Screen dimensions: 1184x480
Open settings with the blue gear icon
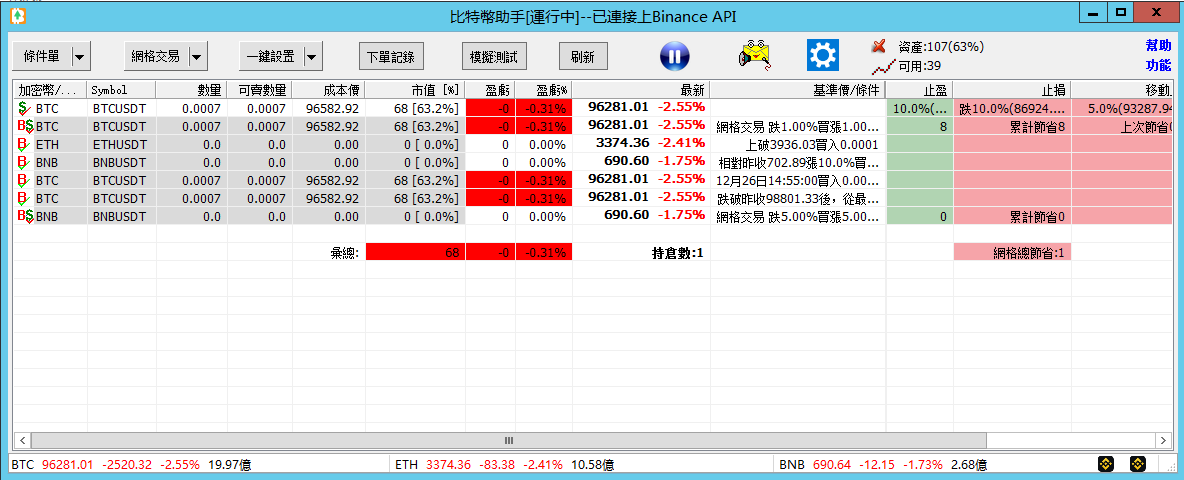(823, 55)
